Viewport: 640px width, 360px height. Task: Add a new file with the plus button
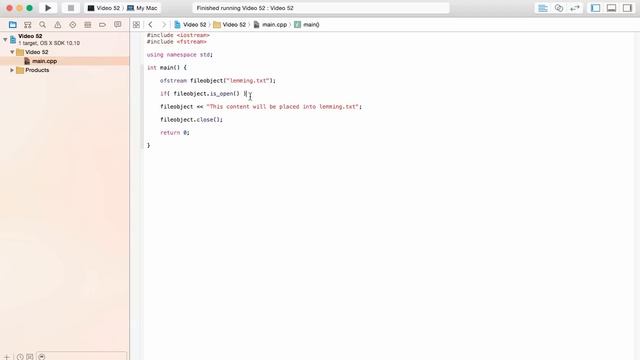pyautogui.click(x=7, y=357)
